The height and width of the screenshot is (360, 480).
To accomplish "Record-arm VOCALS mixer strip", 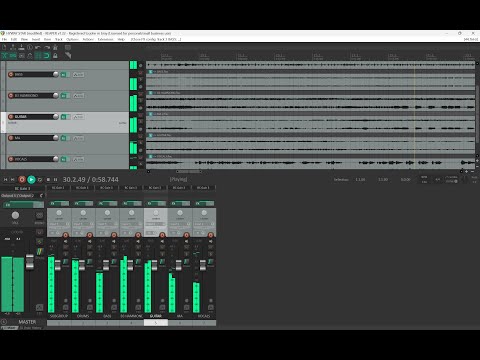I will [210, 235].
